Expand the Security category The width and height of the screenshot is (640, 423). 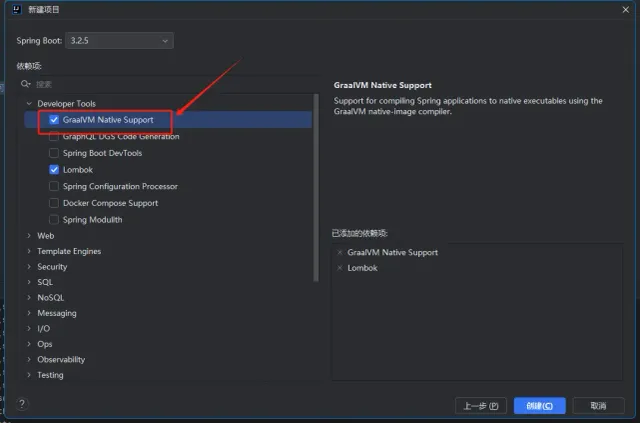[29, 267]
